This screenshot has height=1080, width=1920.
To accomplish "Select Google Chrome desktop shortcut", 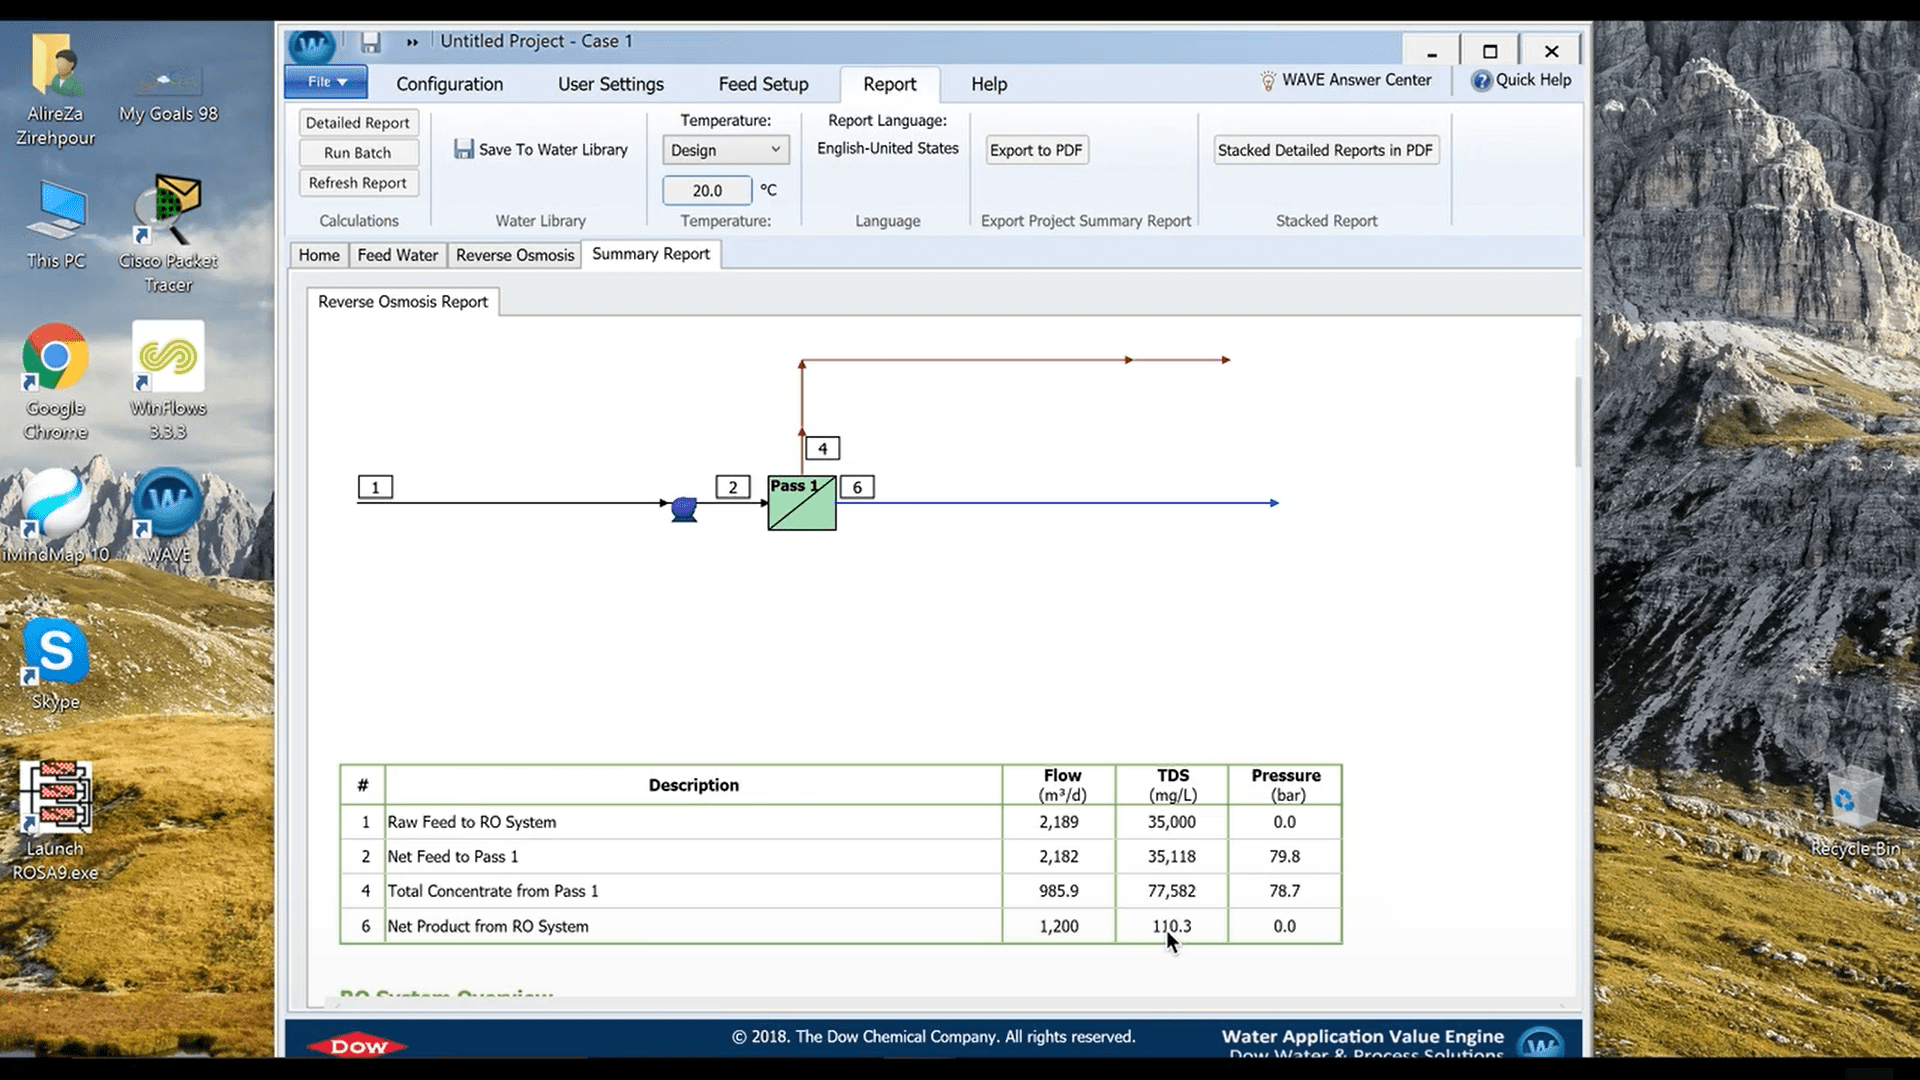I will tap(55, 382).
